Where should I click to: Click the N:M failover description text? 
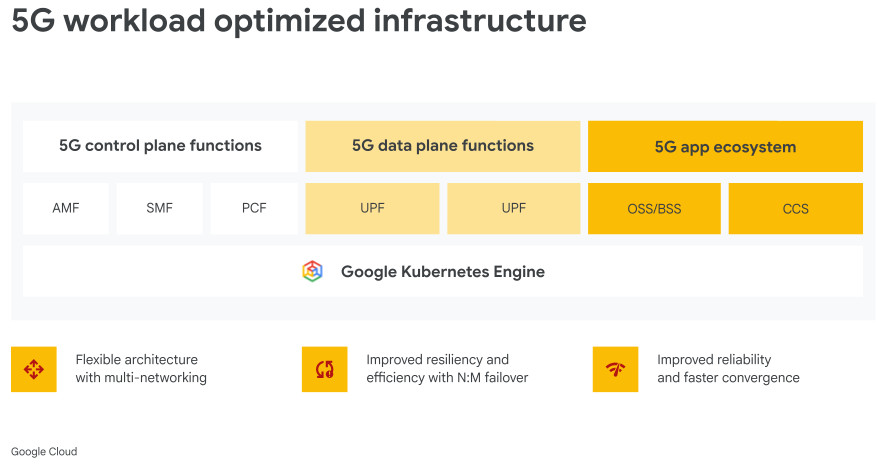click(447, 369)
